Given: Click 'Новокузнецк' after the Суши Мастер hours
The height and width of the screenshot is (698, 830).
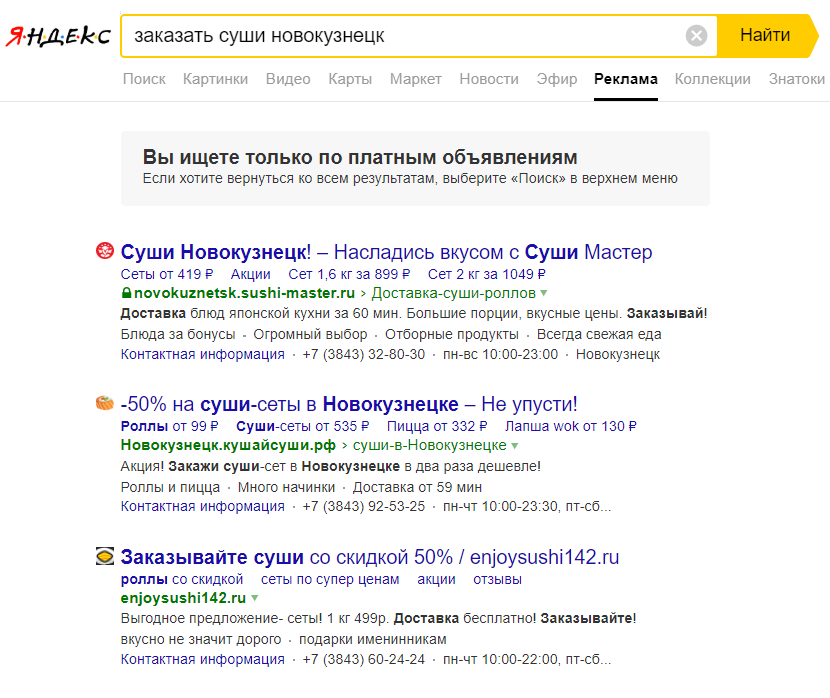Looking at the screenshot, I should (618, 354).
